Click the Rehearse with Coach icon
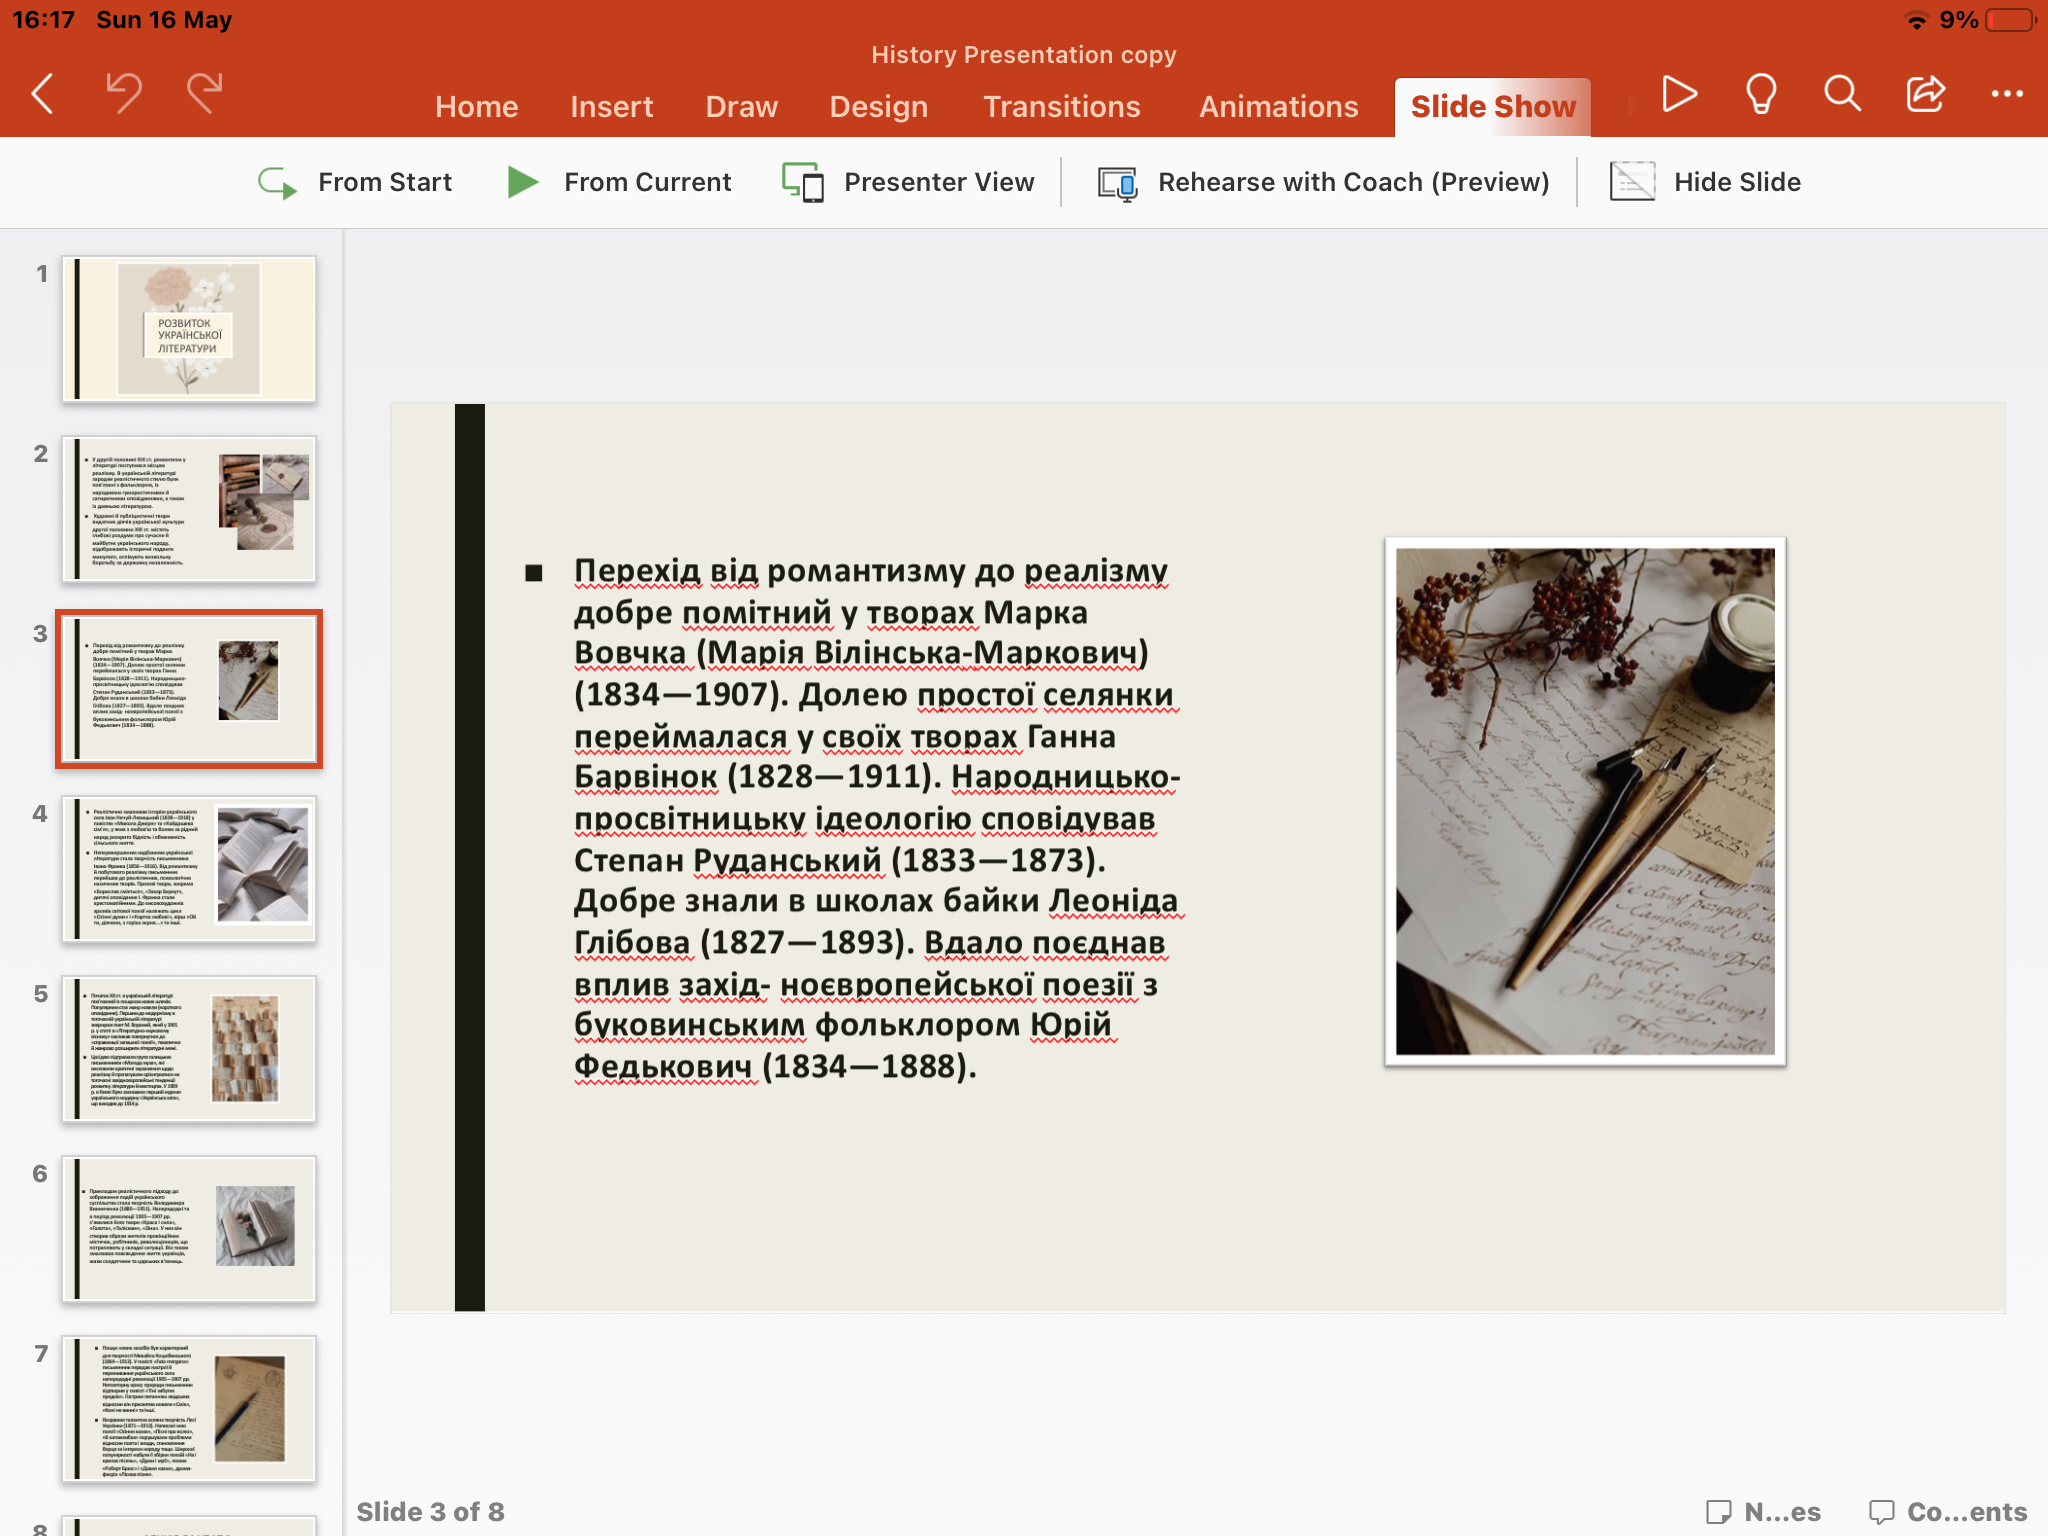The width and height of the screenshot is (2048, 1536). [x=1118, y=183]
